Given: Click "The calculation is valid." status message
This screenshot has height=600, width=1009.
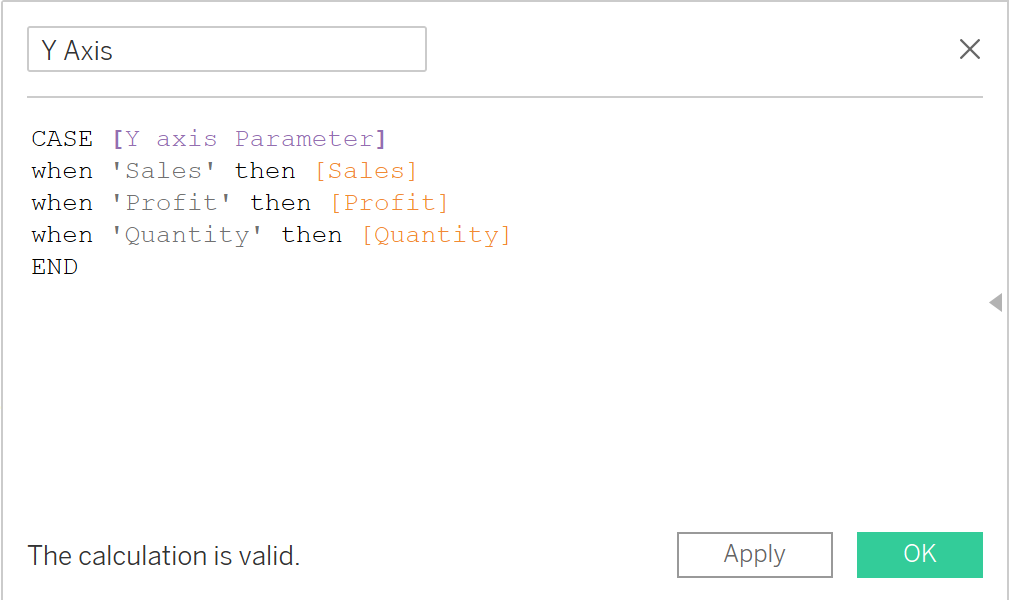Looking at the screenshot, I should (164, 556).
